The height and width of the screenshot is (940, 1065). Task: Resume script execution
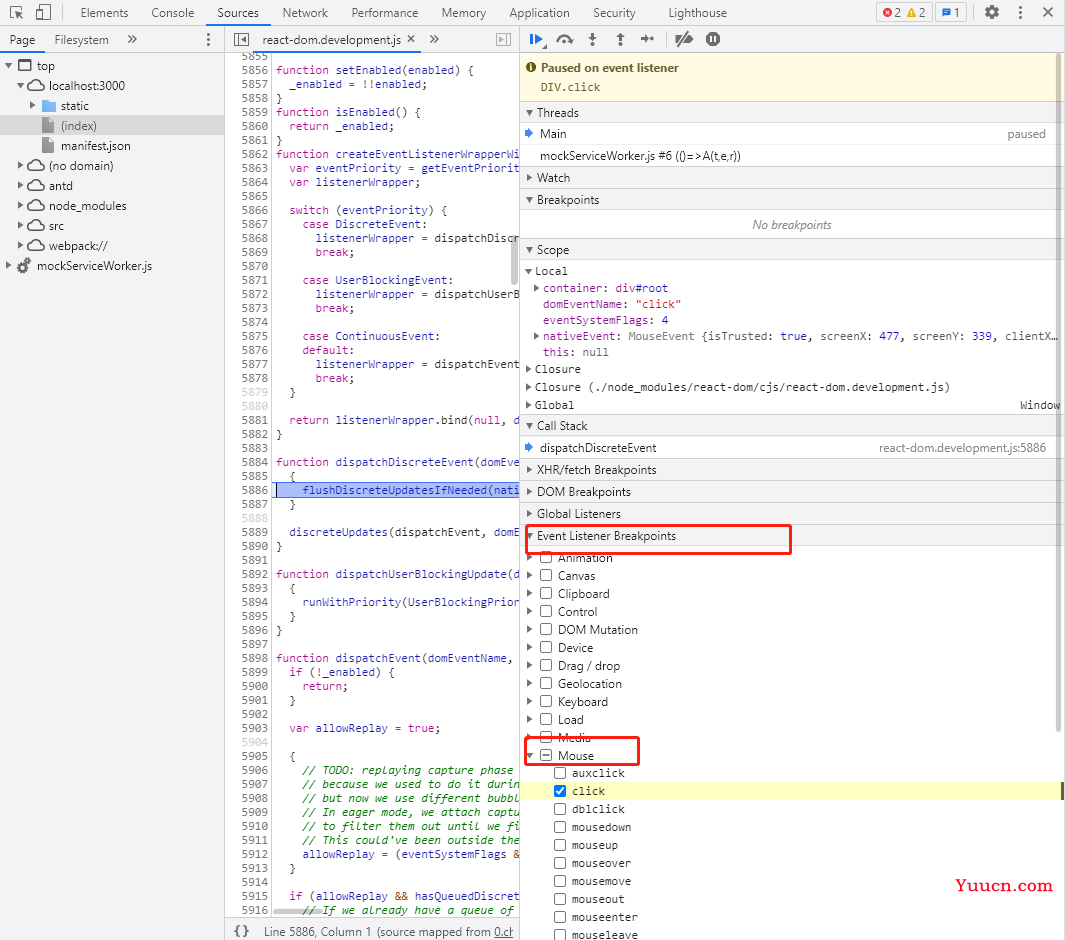(x=537, y=39)
